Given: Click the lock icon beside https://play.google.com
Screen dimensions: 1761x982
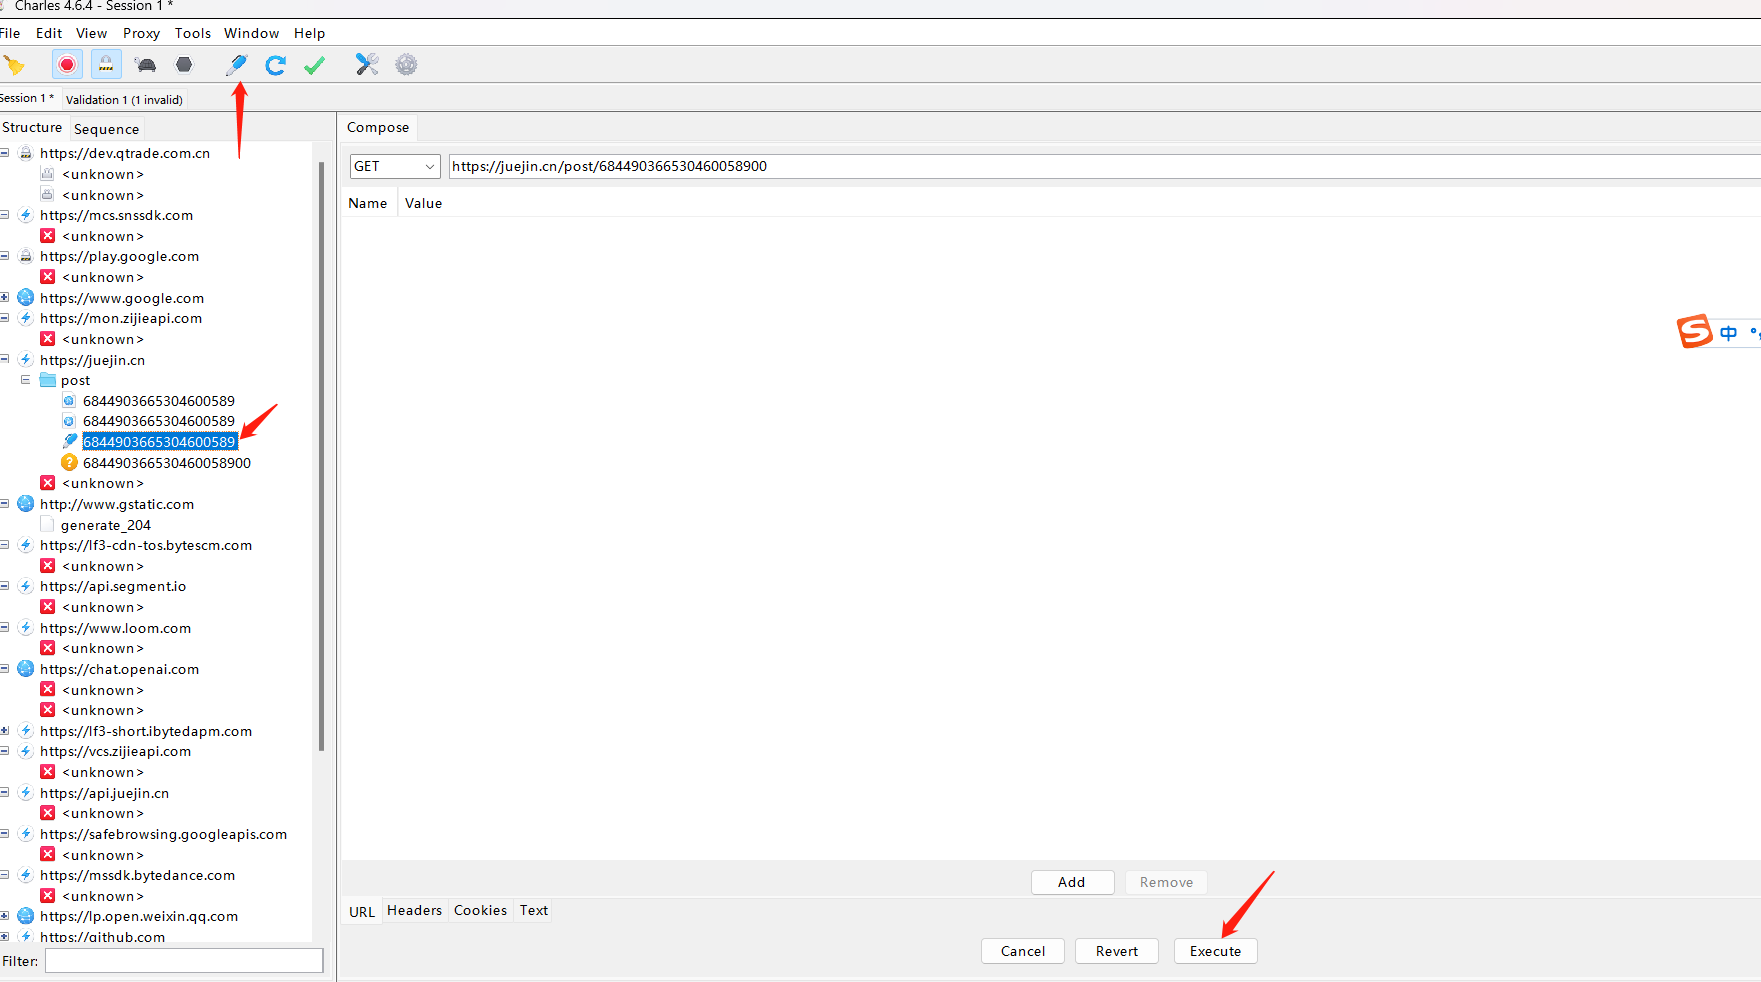Looking at the screenshot, I should coord(26,256).
